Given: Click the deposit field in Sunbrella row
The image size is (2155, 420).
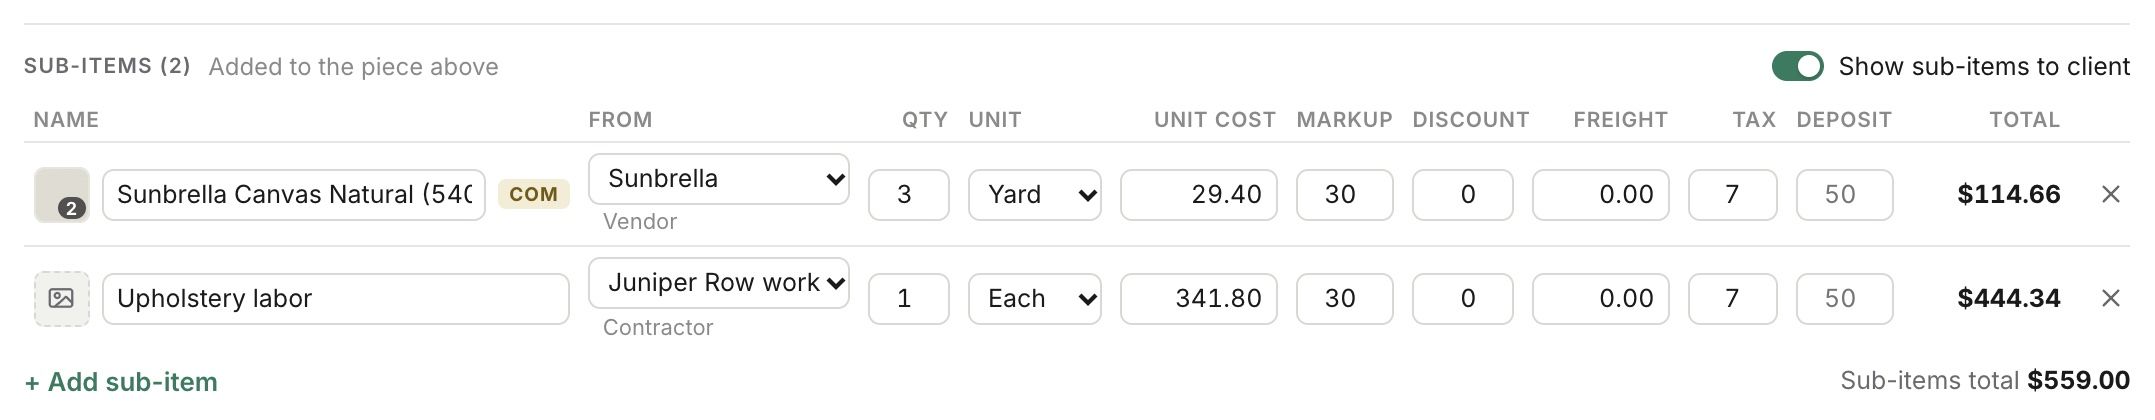Looking at the screenshot, I should pyautogui.click(x=1845, y=194).
